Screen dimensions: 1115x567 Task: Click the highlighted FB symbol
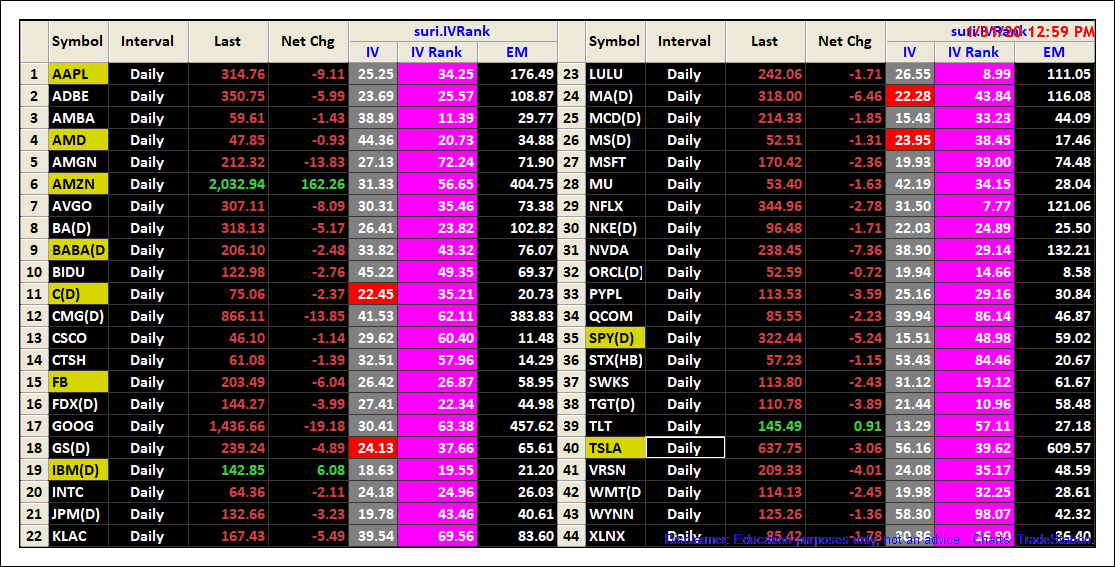(x=78, y=383)
